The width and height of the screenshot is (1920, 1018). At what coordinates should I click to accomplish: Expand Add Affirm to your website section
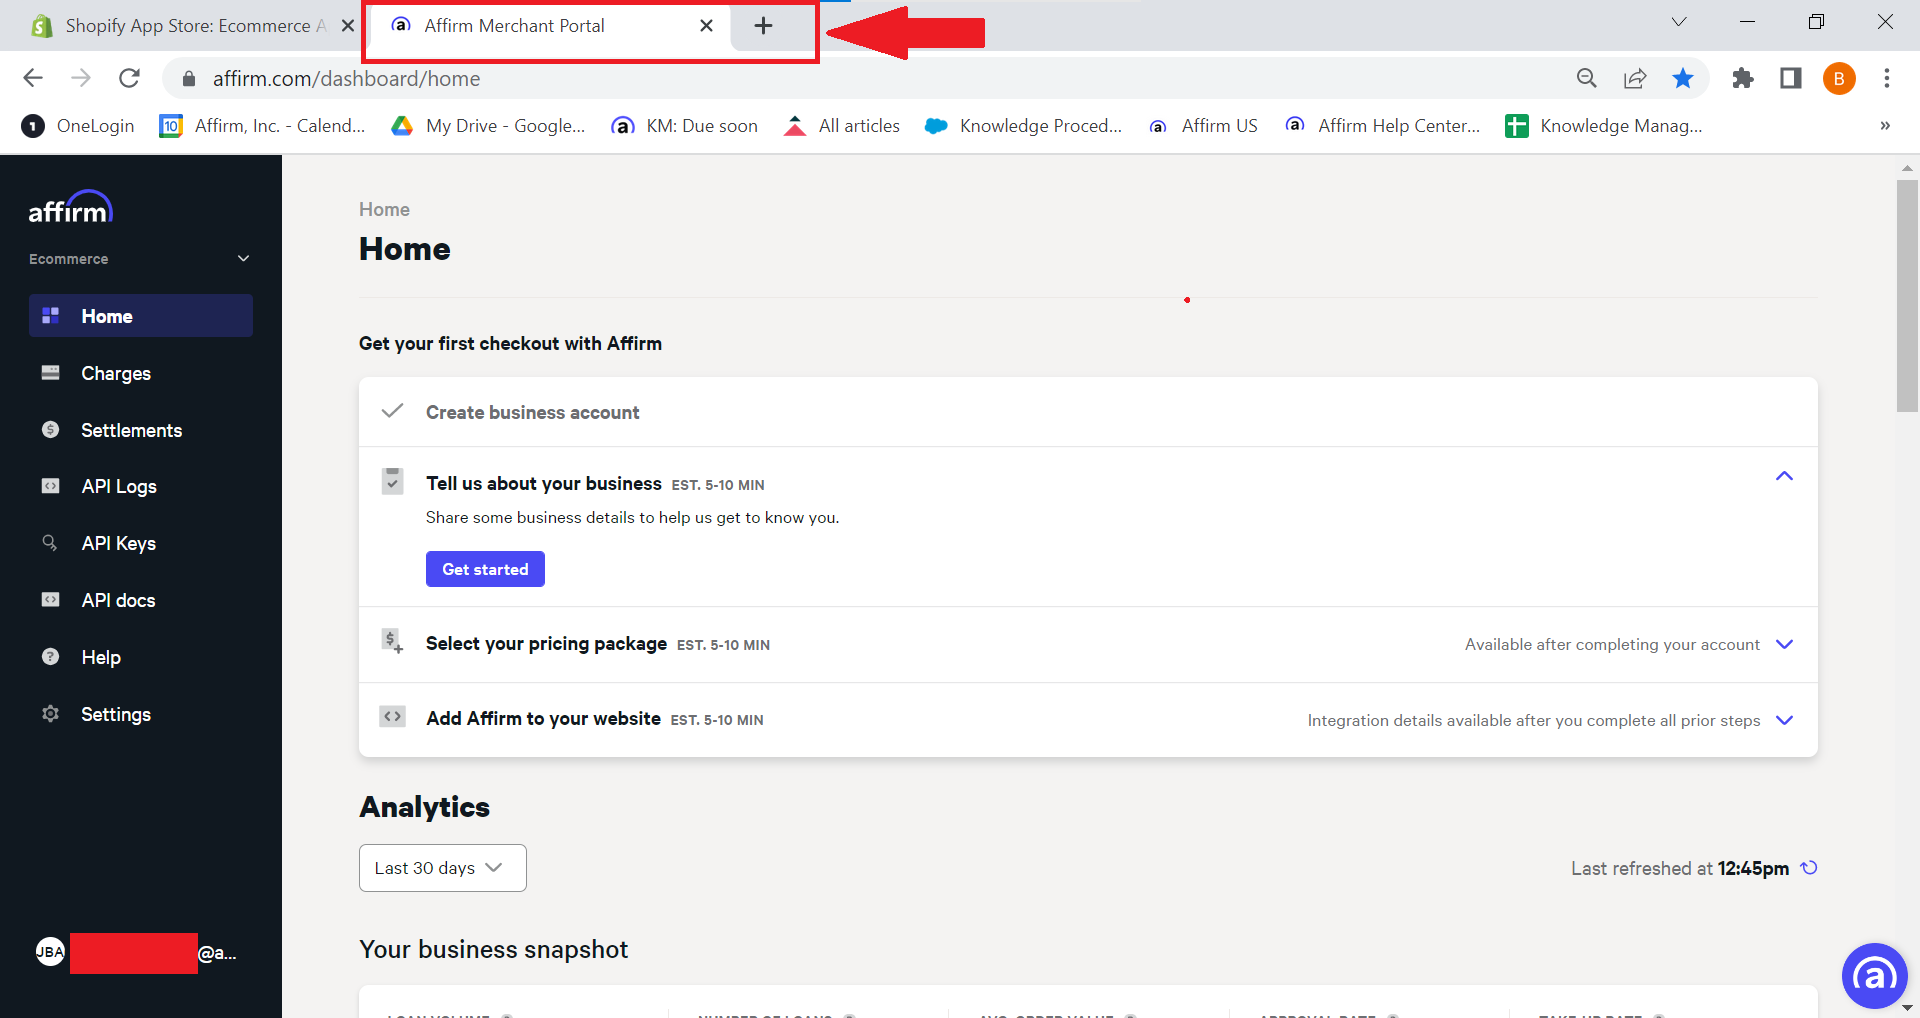1784,720
